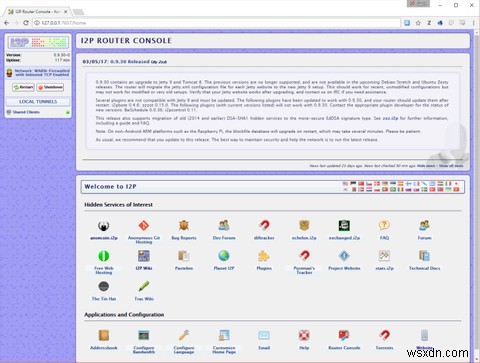The height and width of the screenshot is (363, 480).
Task: Close the I2P Router Console tab
Action: tap(66, 12)
